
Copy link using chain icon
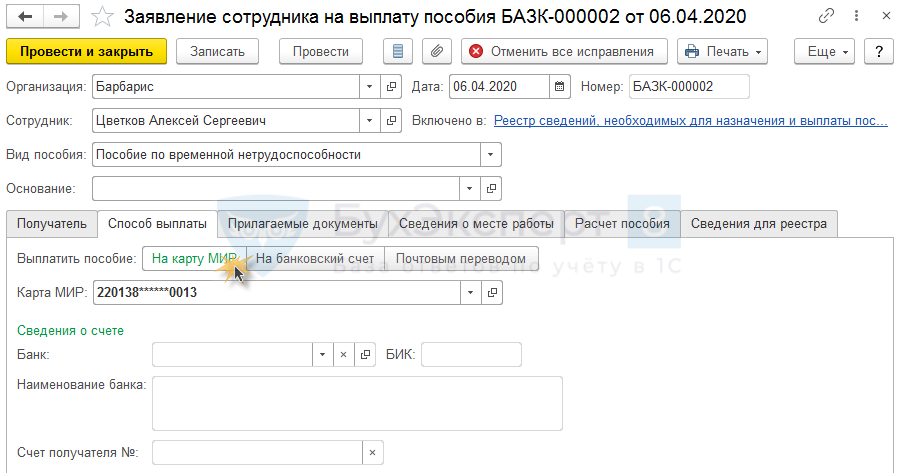click(827, 17)
